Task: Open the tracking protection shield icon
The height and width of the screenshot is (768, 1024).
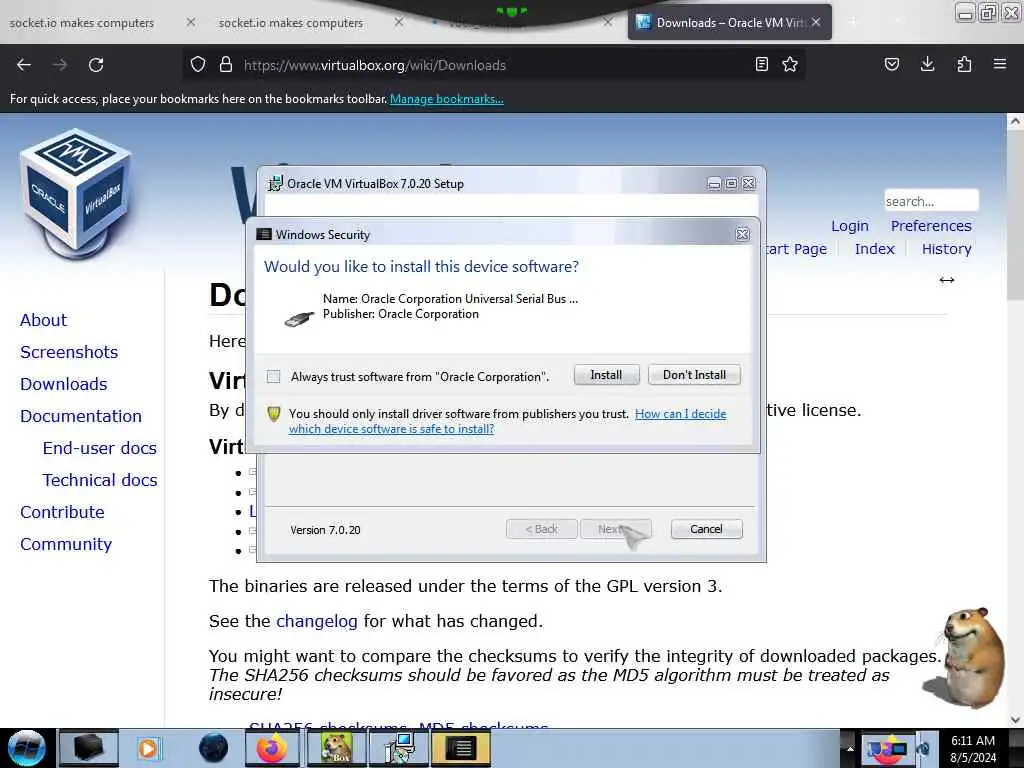Action: (x=198, y=64)
